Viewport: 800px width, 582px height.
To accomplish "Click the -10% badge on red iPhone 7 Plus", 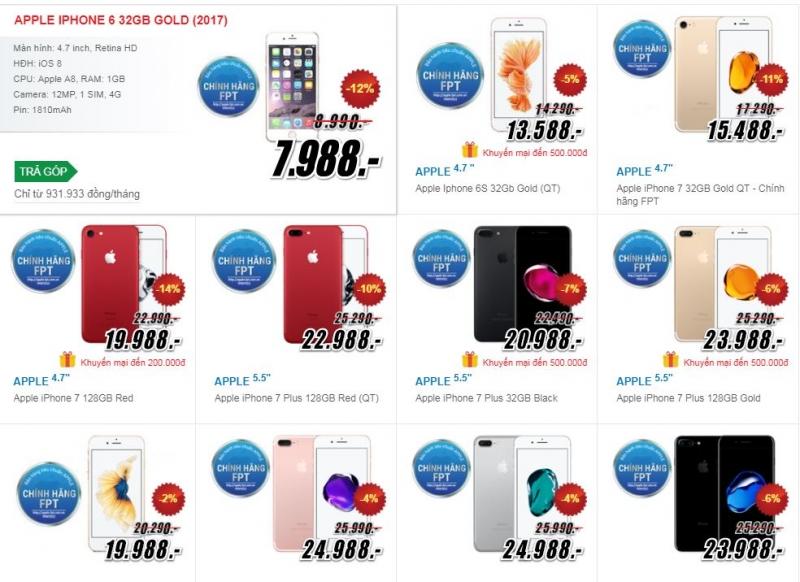I will [x=369, y=289].
